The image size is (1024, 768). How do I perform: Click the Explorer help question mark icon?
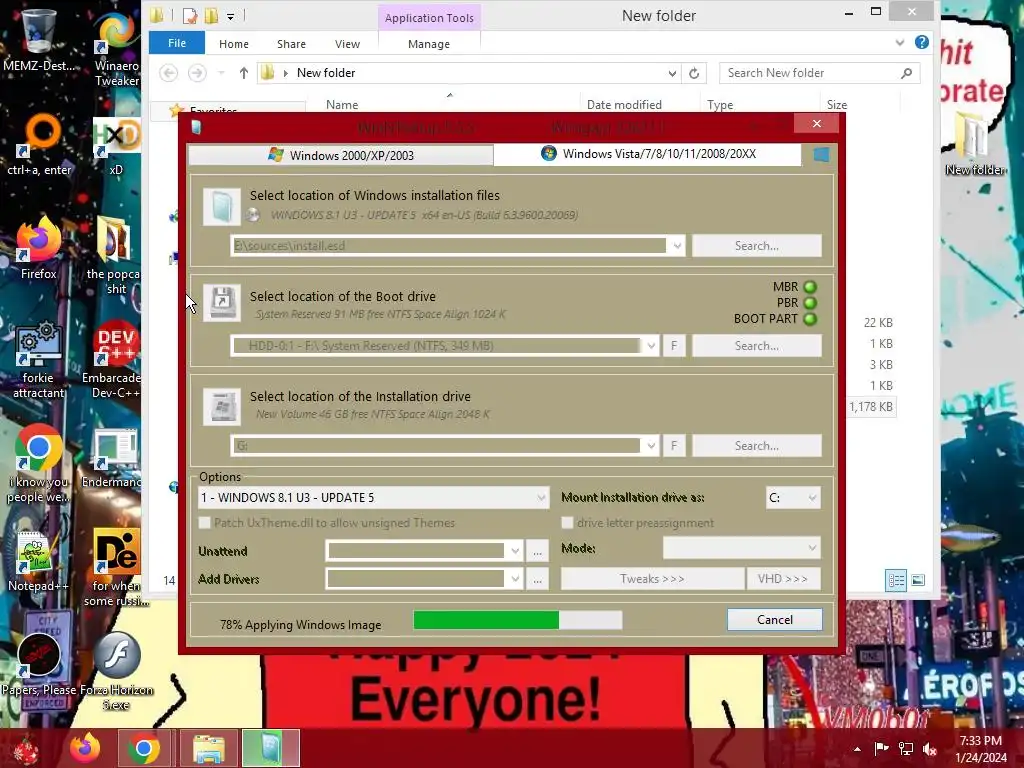(x=921, y=42)
